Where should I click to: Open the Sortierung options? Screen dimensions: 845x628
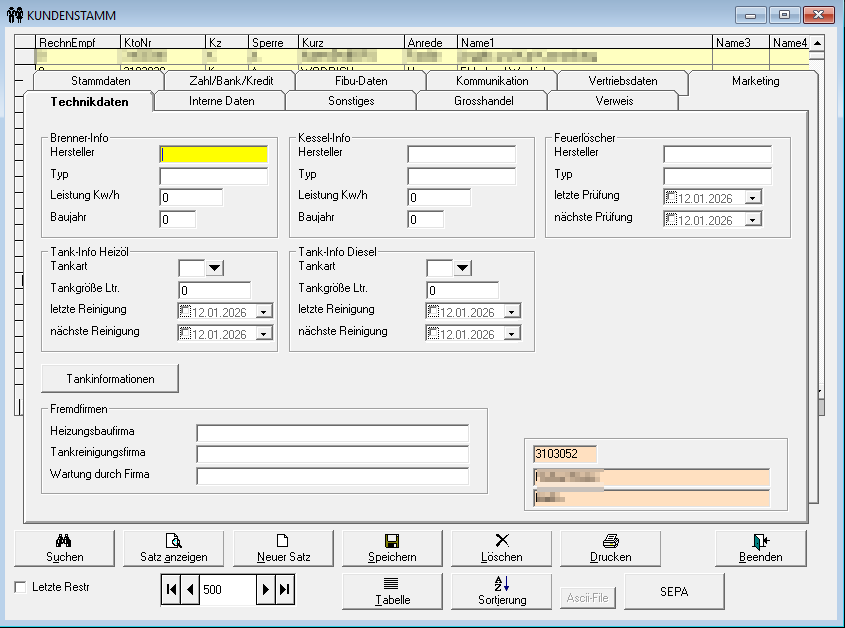coord(501,591)
